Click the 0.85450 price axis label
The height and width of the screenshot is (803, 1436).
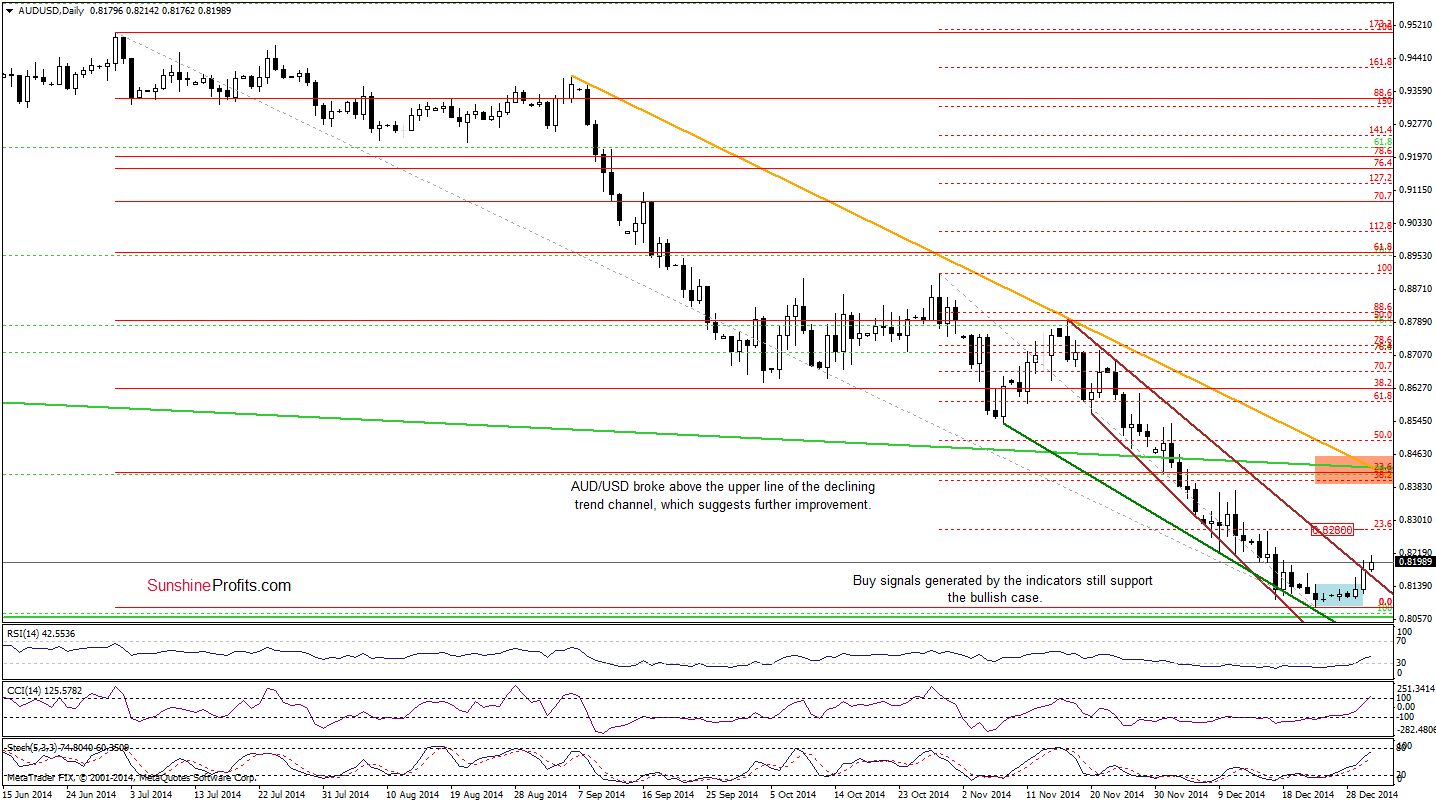click(1416, 421)
